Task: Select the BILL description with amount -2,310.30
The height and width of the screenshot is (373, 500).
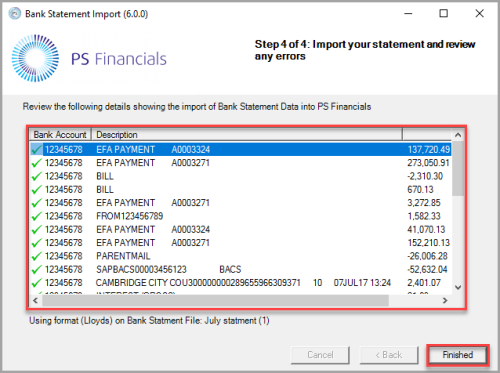Action: [x=105, y=176]
